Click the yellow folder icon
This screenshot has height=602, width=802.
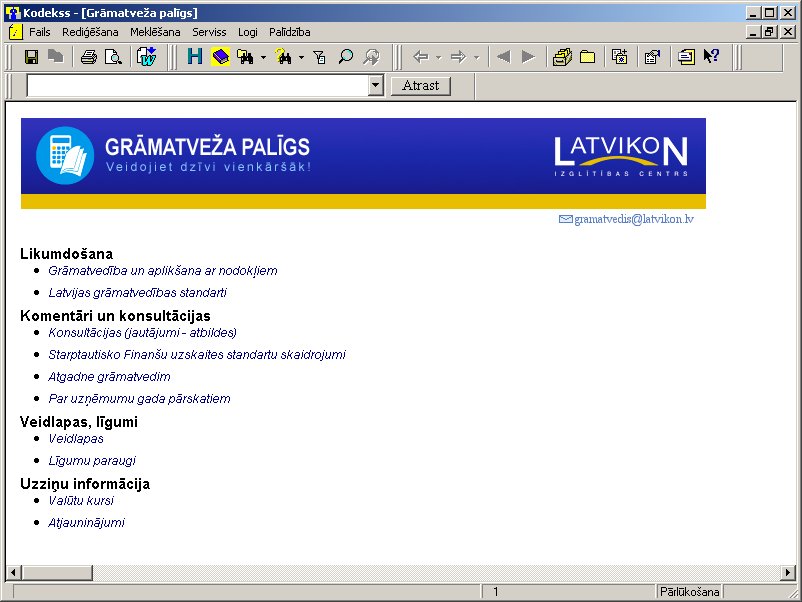pyautogui.click(x=587, y=57)
